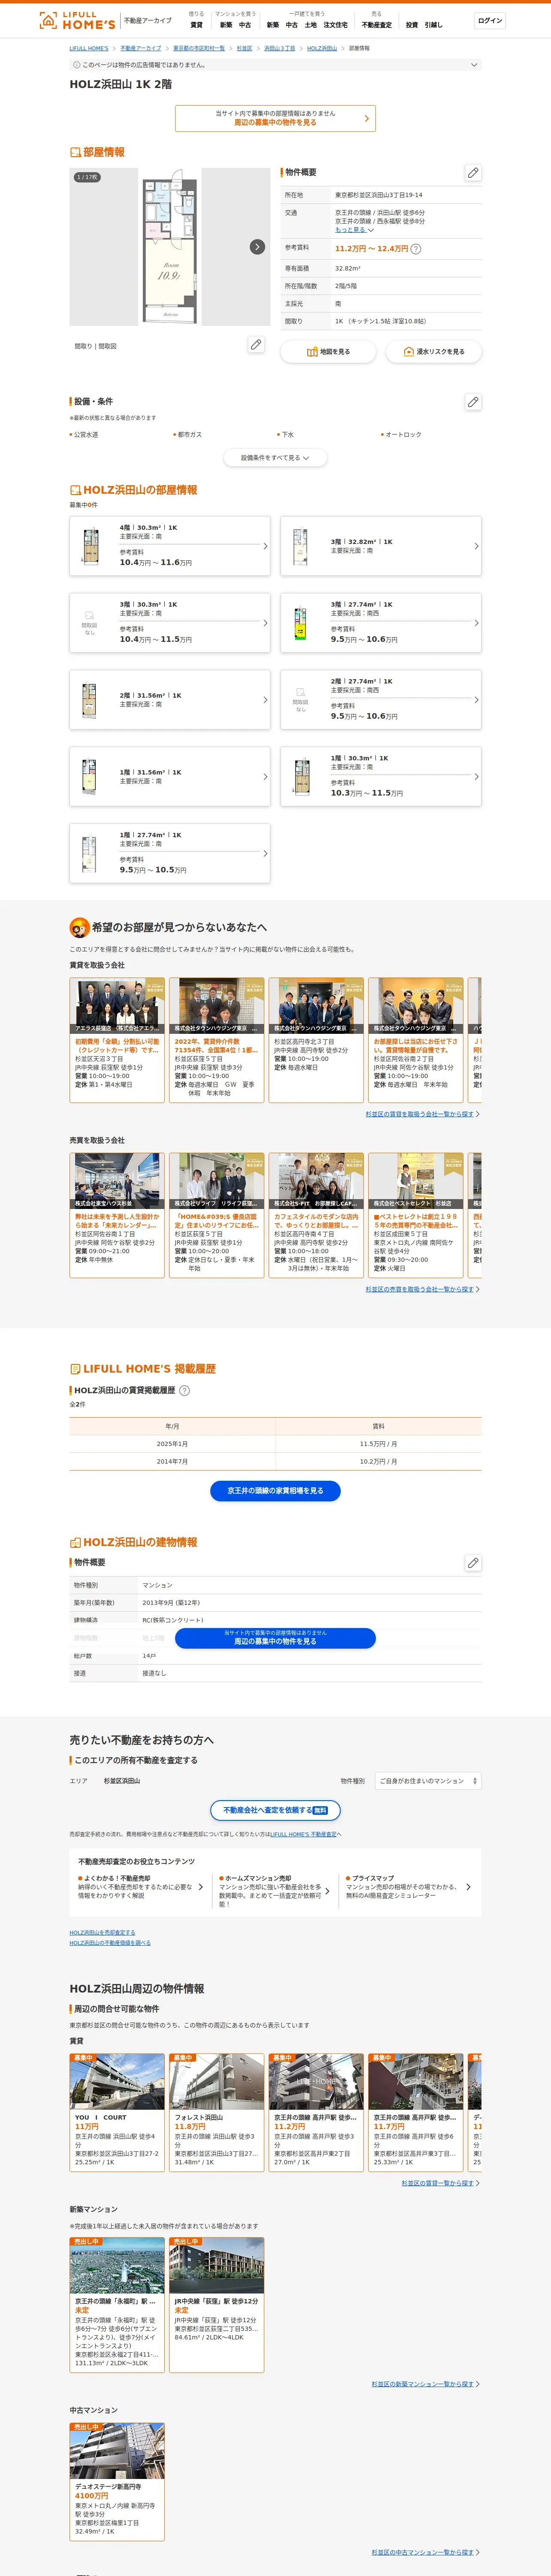Click 浸水リスクを見る button
Viewport: 551px width, 2576px height.
pyautogui.click(x=433, y=352)
